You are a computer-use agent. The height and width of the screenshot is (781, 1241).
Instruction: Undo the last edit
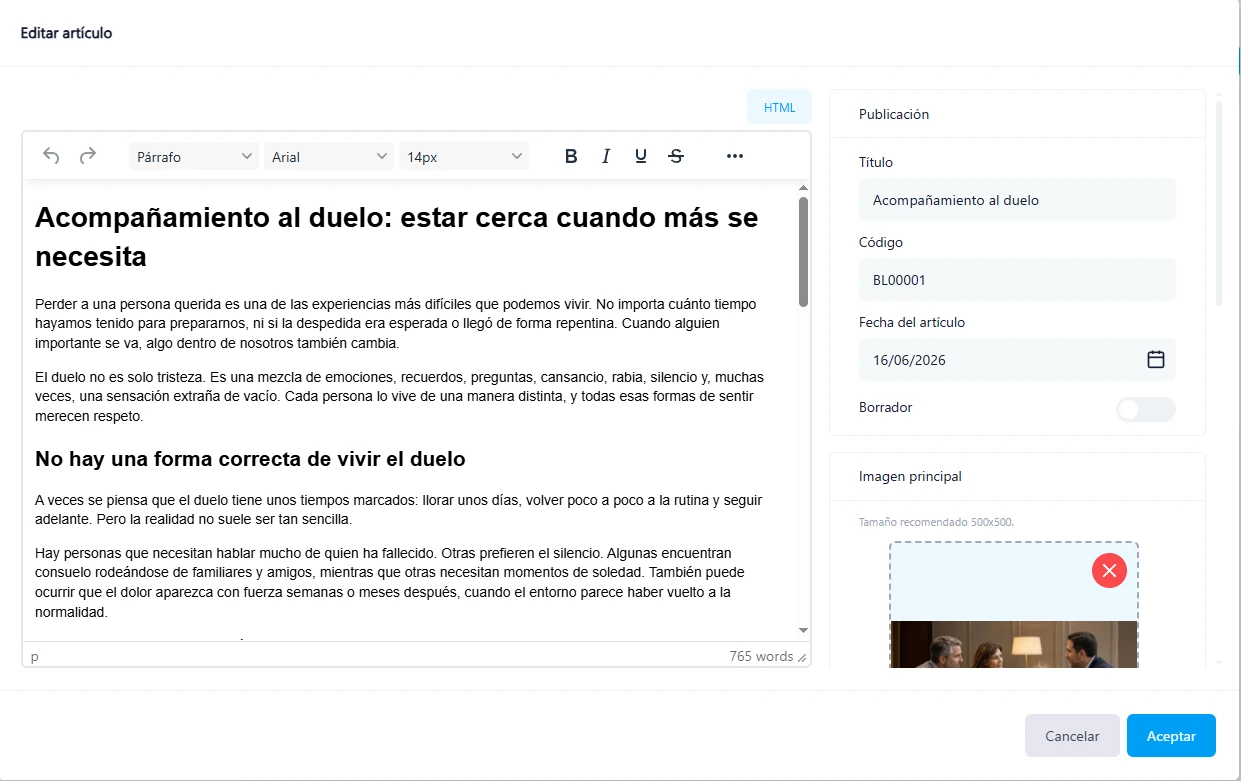[x=51, y=156]
